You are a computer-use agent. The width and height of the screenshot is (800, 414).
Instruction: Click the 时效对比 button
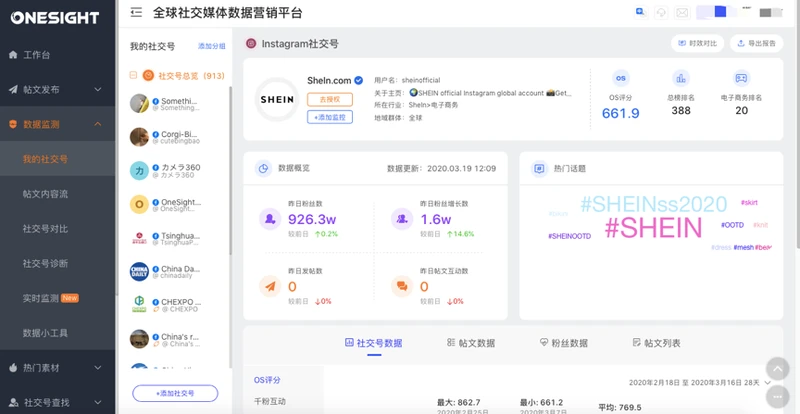[697, 44]
